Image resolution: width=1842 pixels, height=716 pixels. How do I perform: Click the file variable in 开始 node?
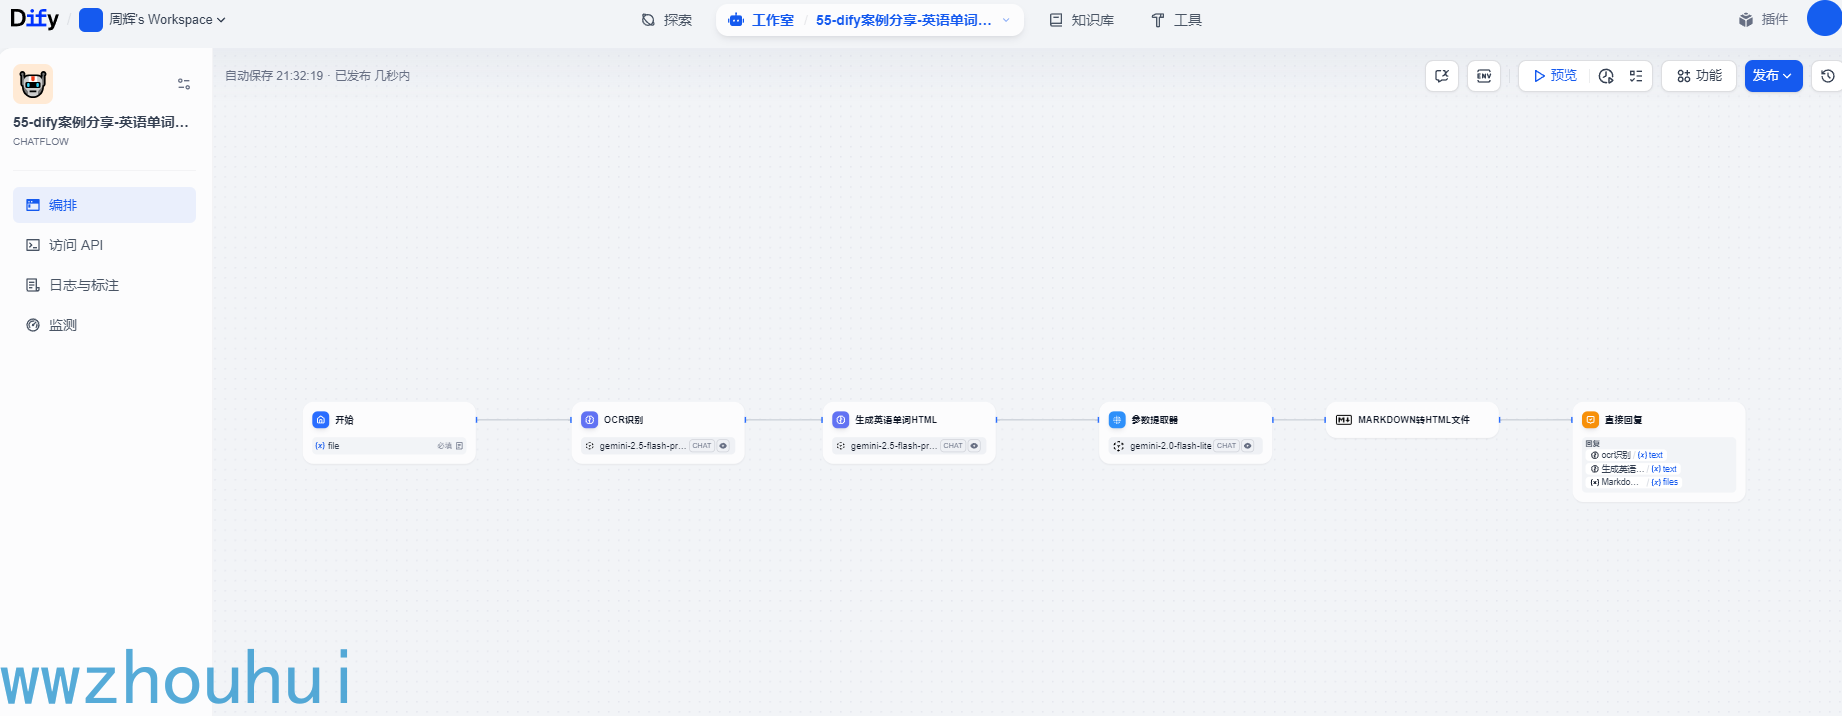(x=389, y=446)
